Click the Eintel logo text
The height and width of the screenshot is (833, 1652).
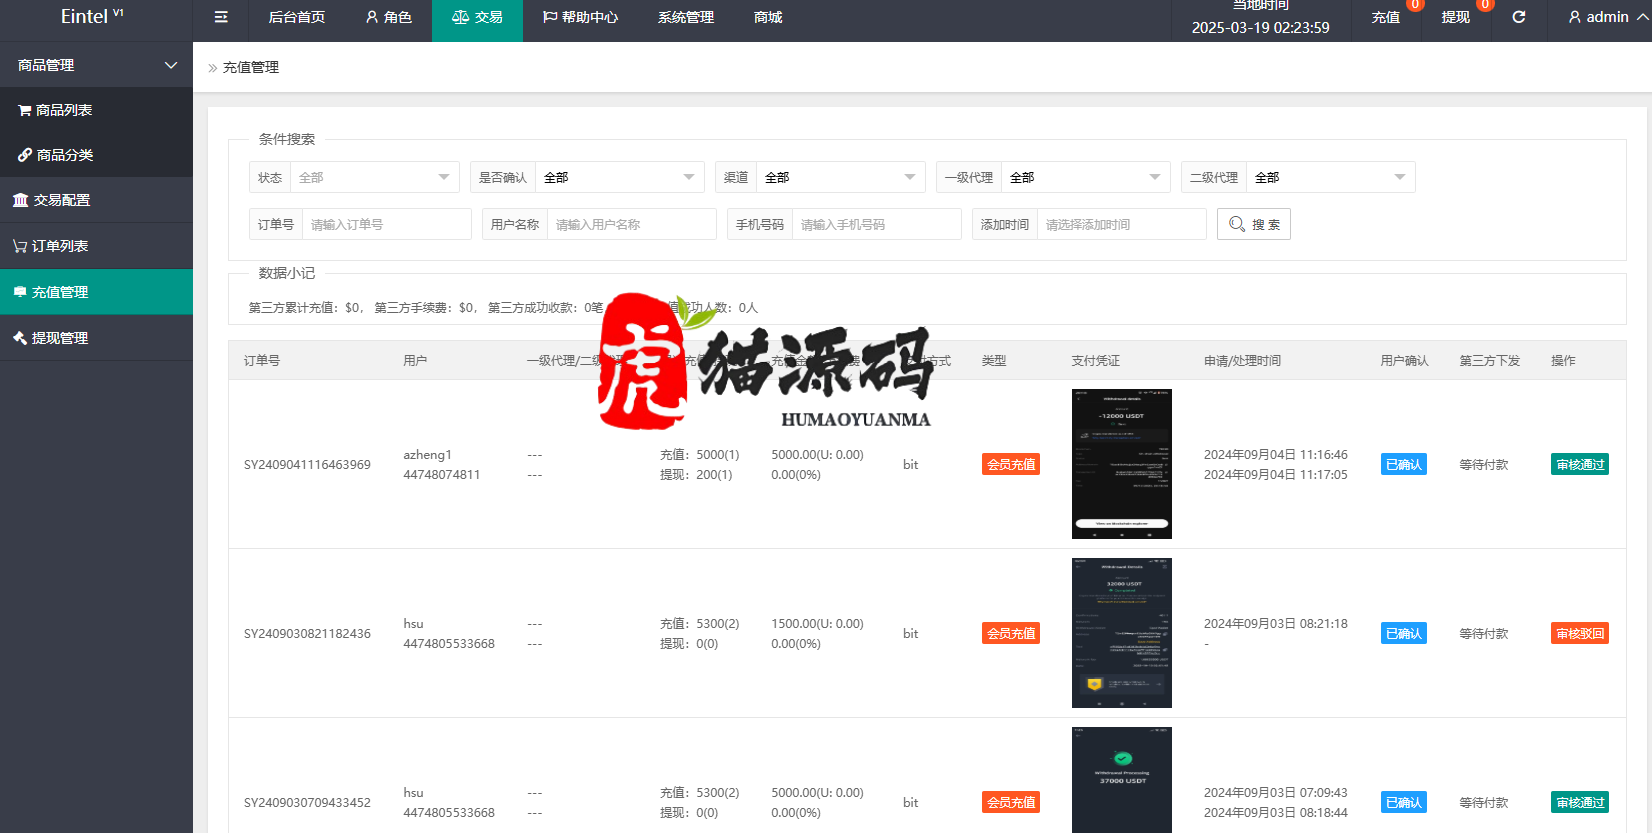84,17
